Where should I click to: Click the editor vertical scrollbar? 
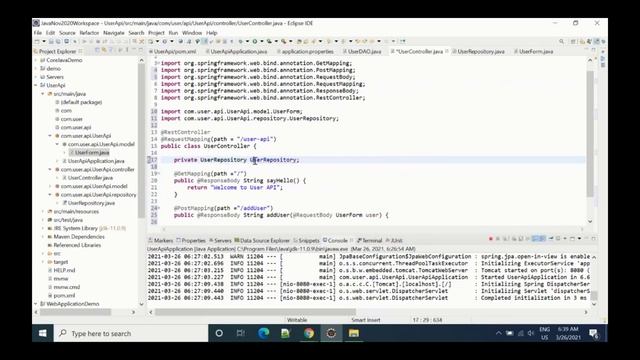pyautogui.click(x=590, y=134)
